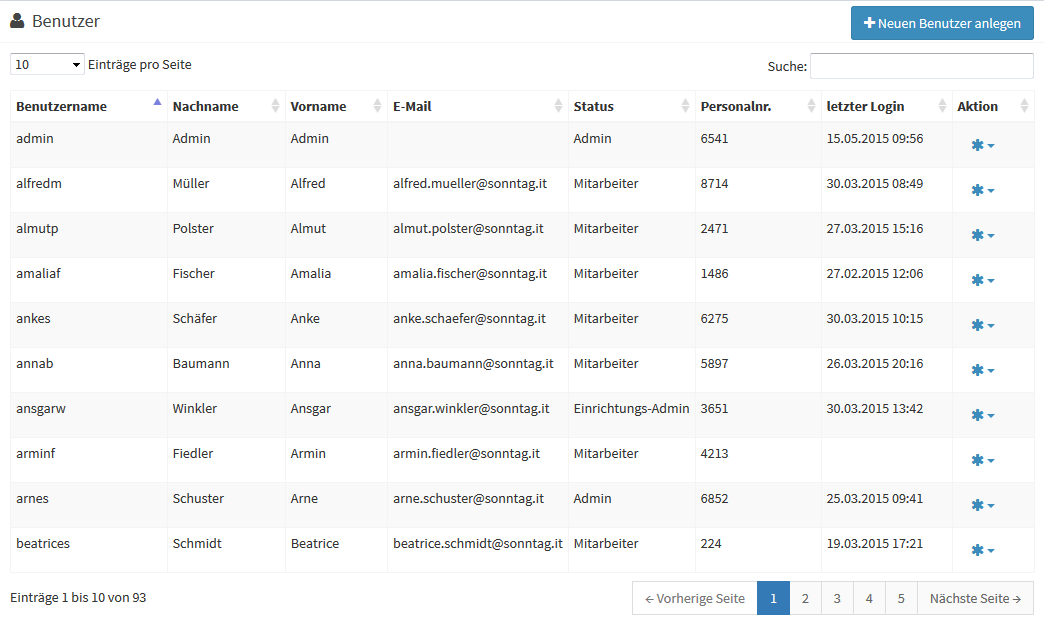Expand action dropdown for annab
The width and height of the screenshot is (1044, 630).
982,371
